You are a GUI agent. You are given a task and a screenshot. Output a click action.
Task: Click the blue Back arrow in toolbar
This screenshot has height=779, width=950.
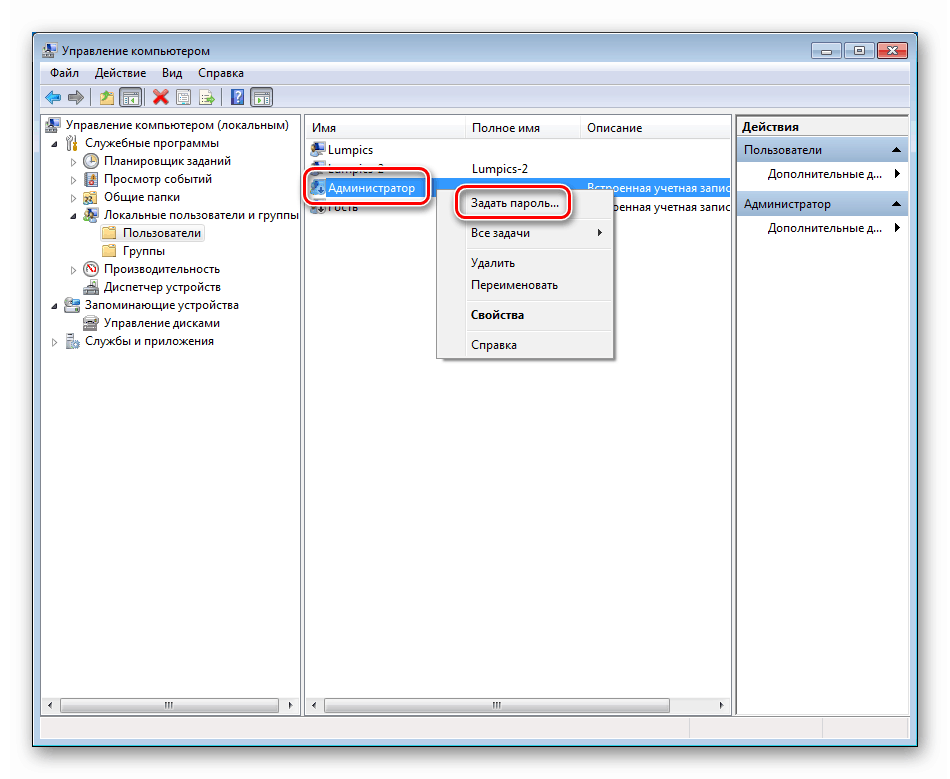53,97
